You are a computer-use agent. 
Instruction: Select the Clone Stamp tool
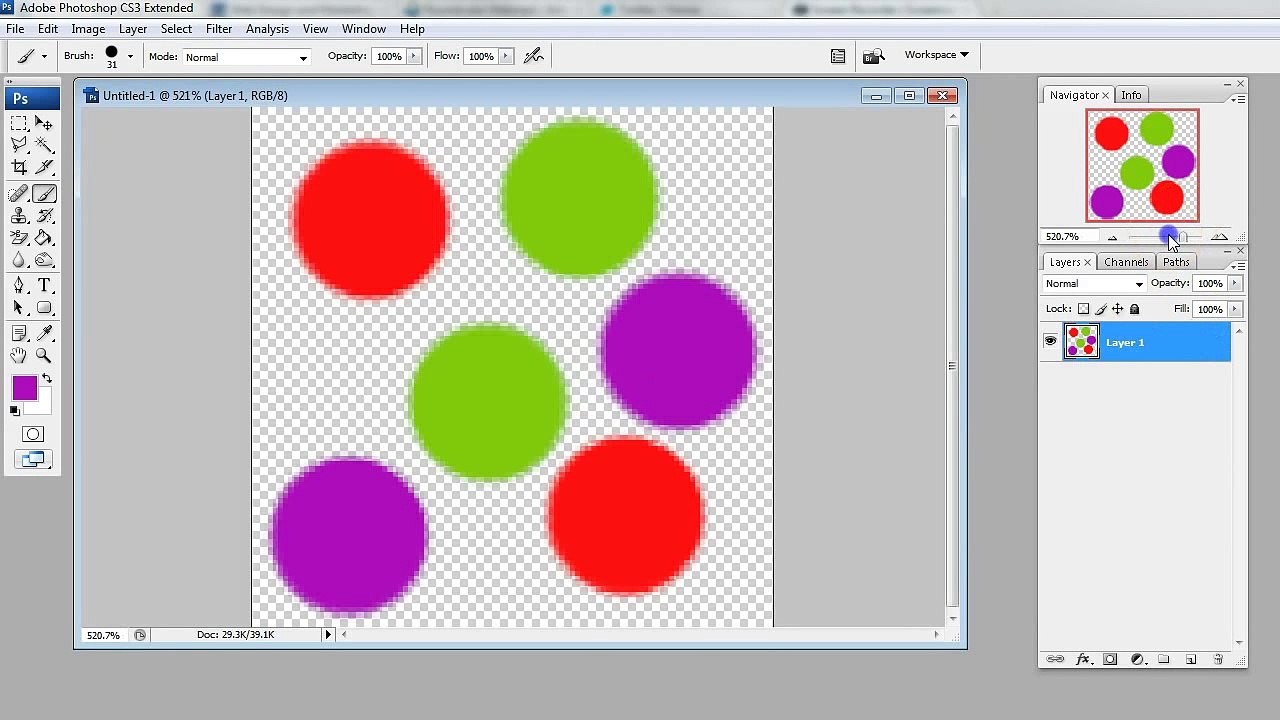(x=19, y=216)
